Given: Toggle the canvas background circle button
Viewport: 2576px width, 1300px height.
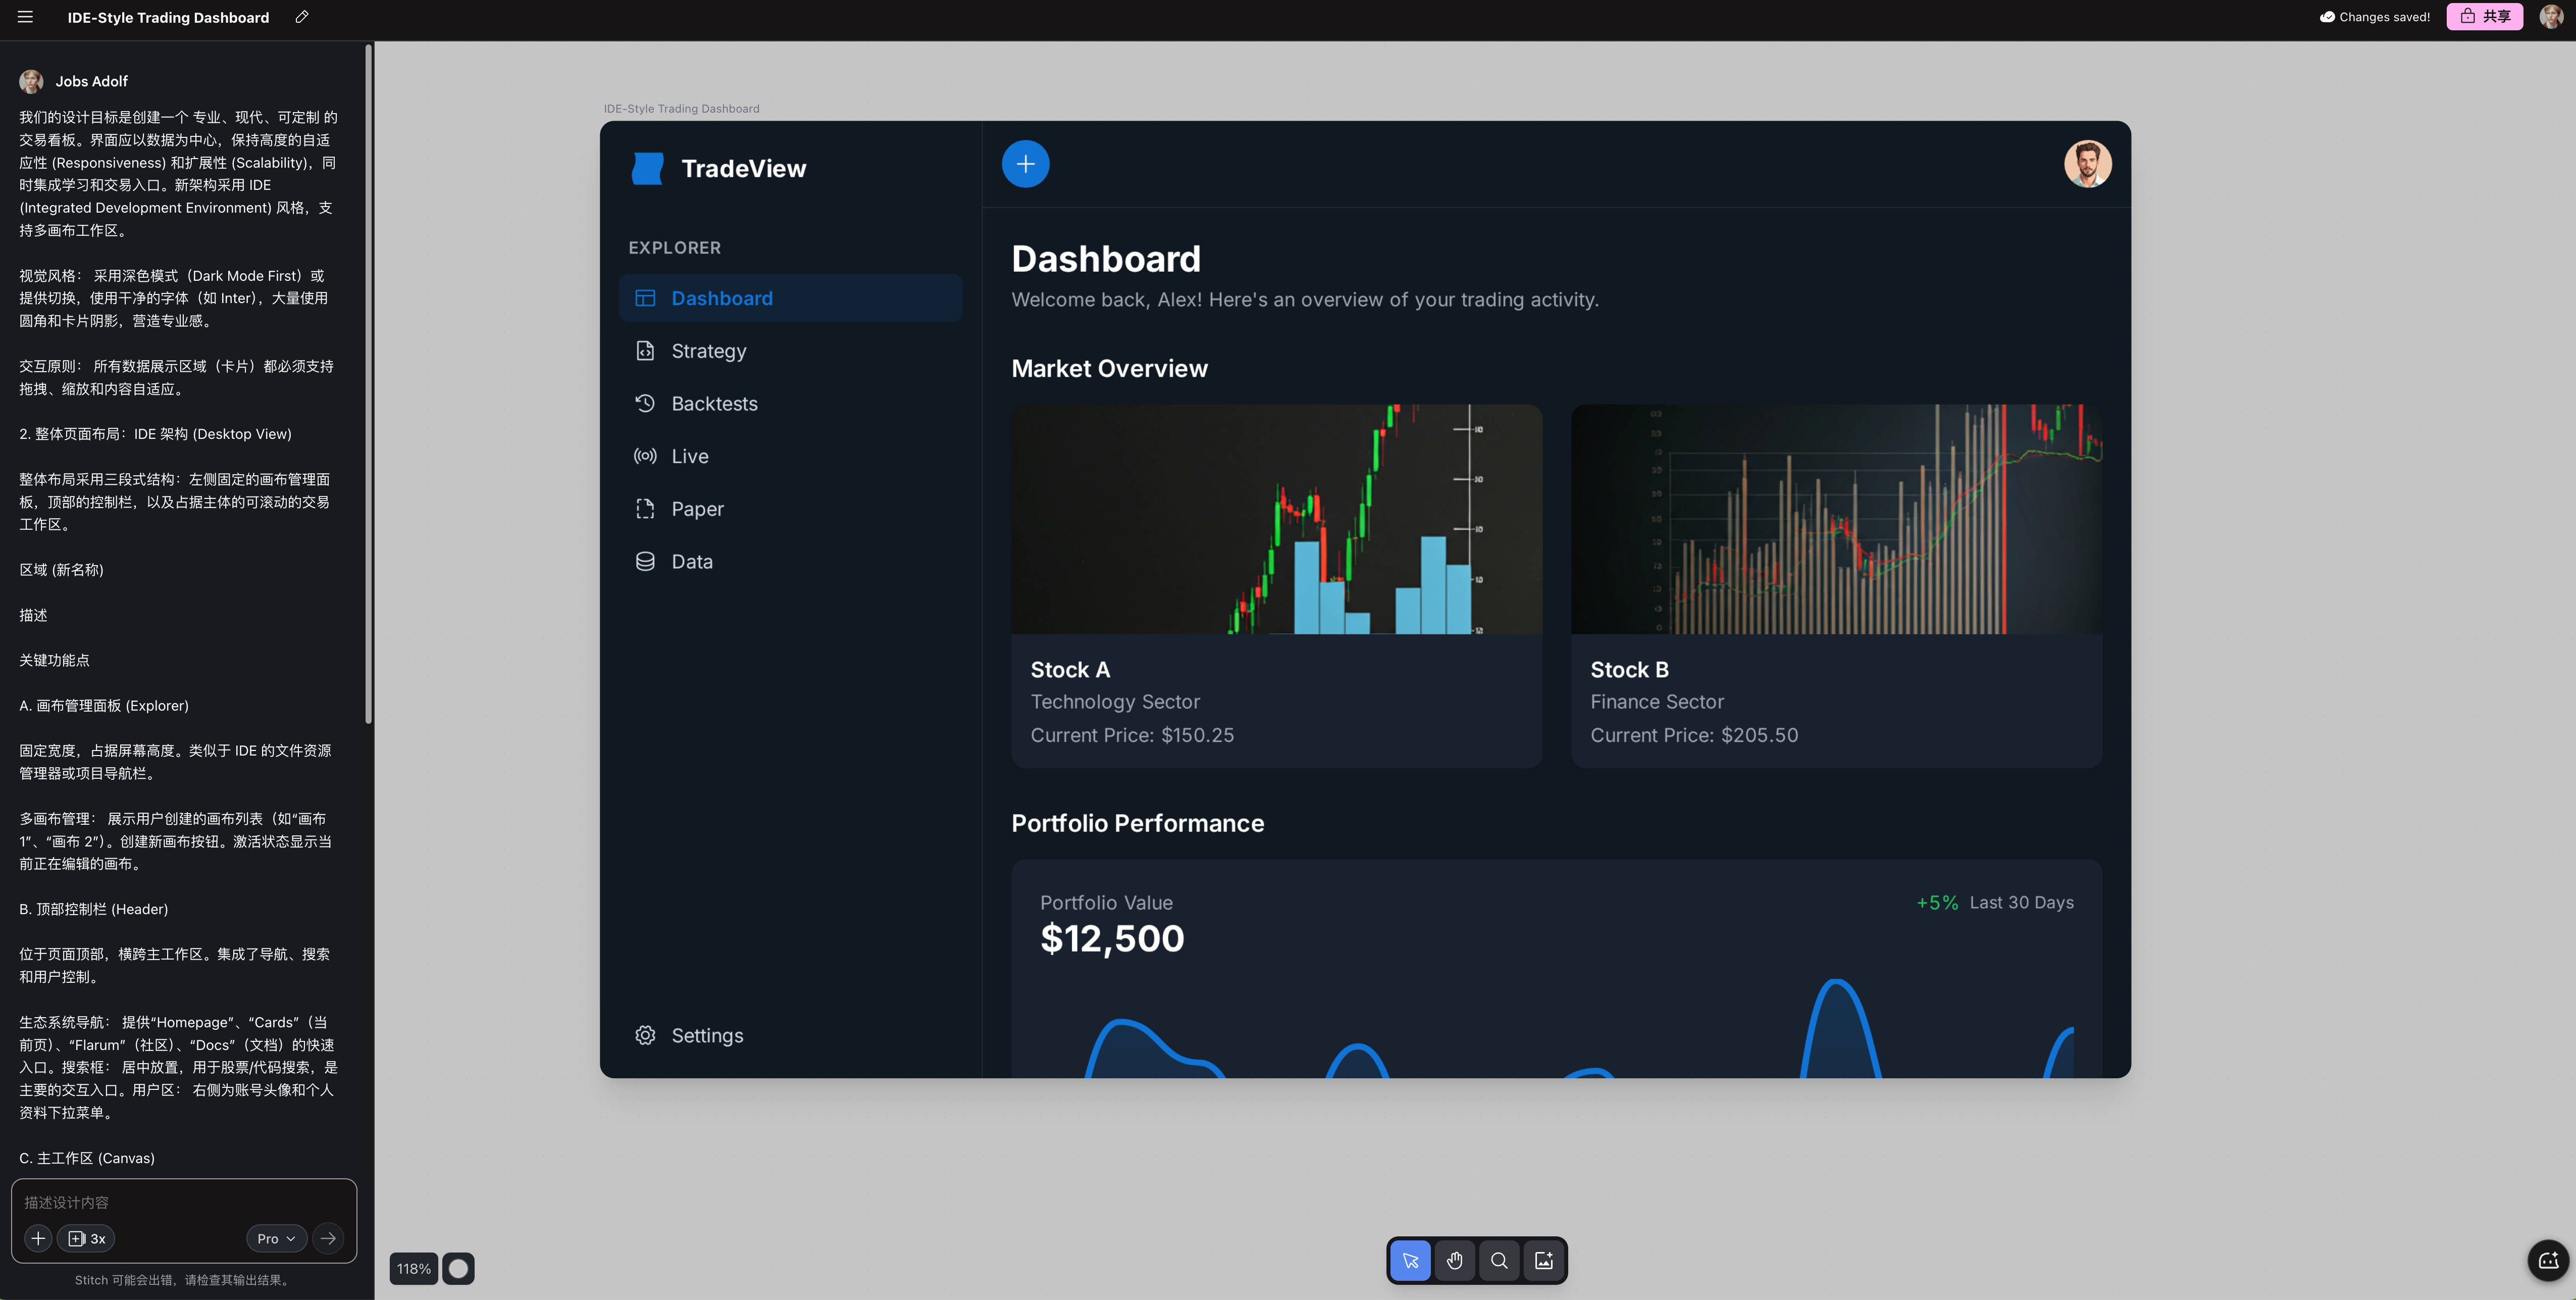Looking at the screenshot, I should pyautogui.click(x=458, y=1269).
